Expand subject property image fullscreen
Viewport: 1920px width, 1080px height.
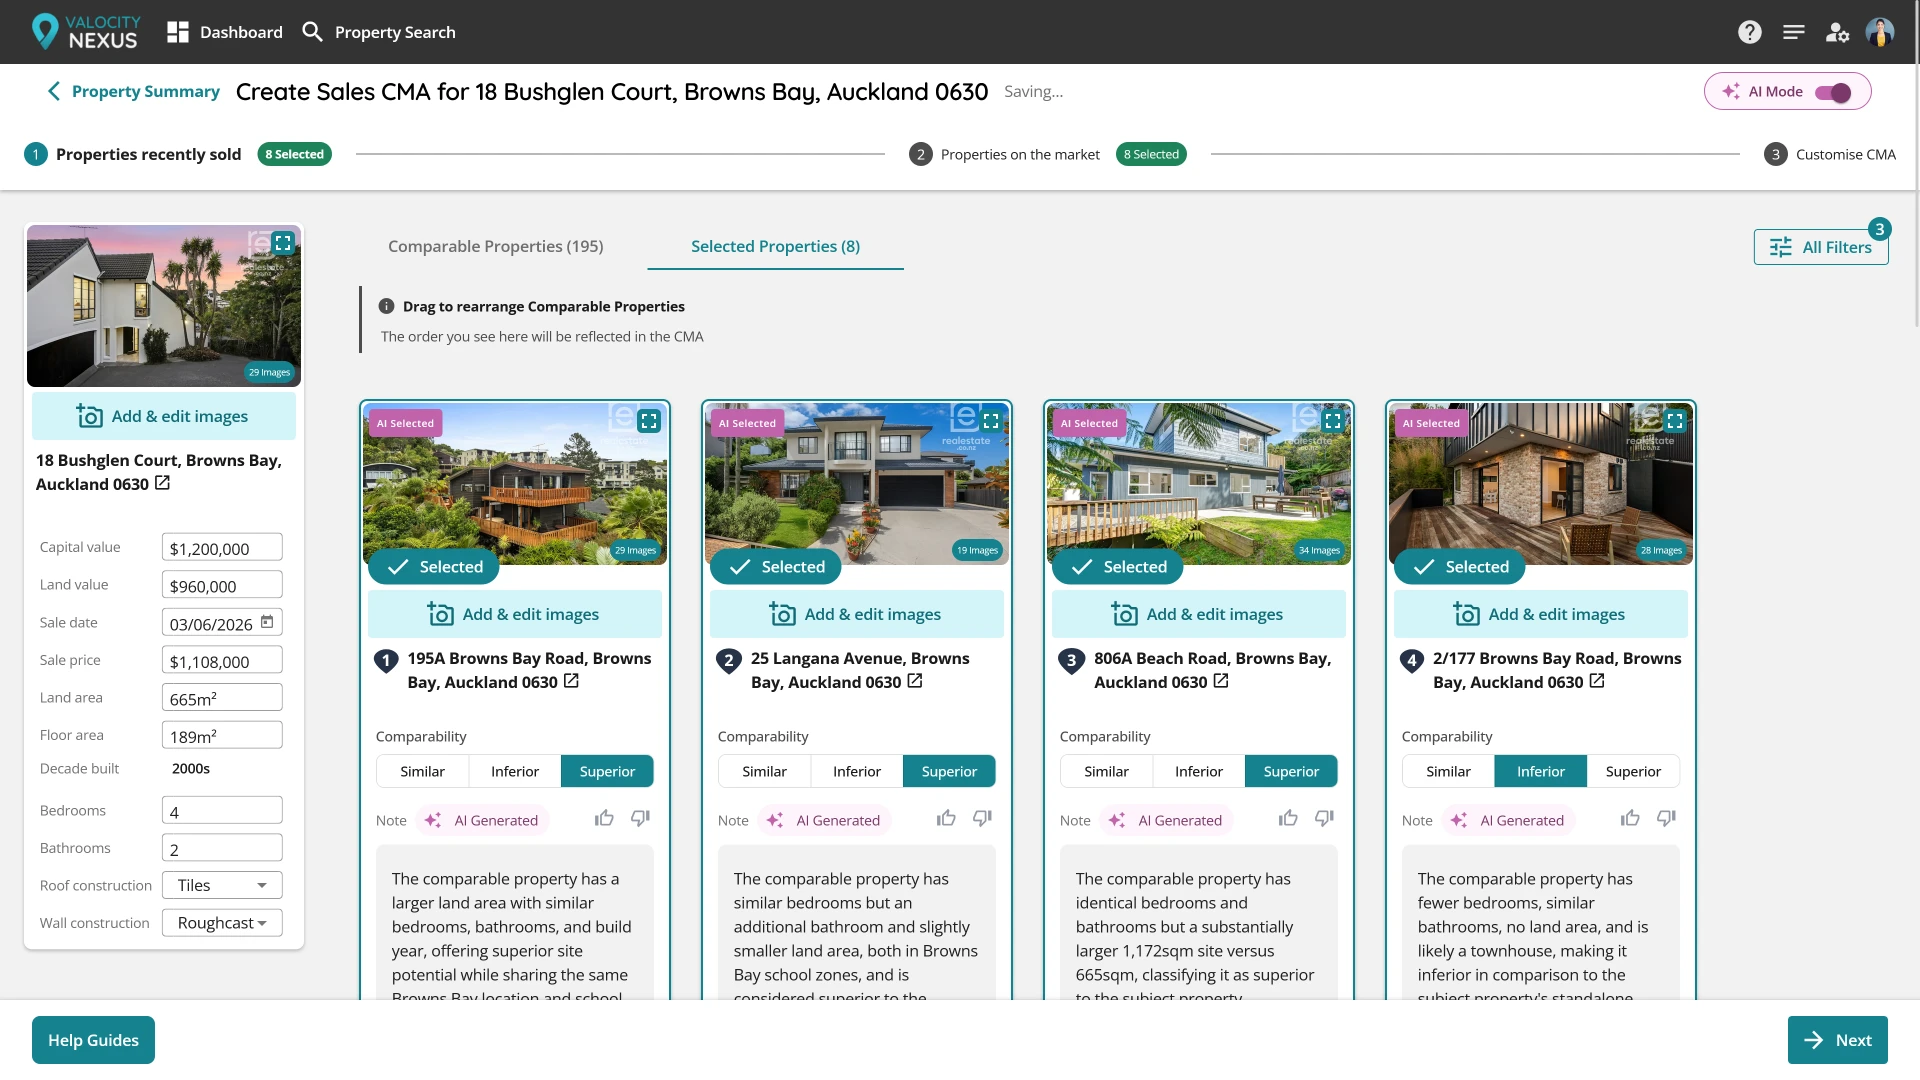283,243
